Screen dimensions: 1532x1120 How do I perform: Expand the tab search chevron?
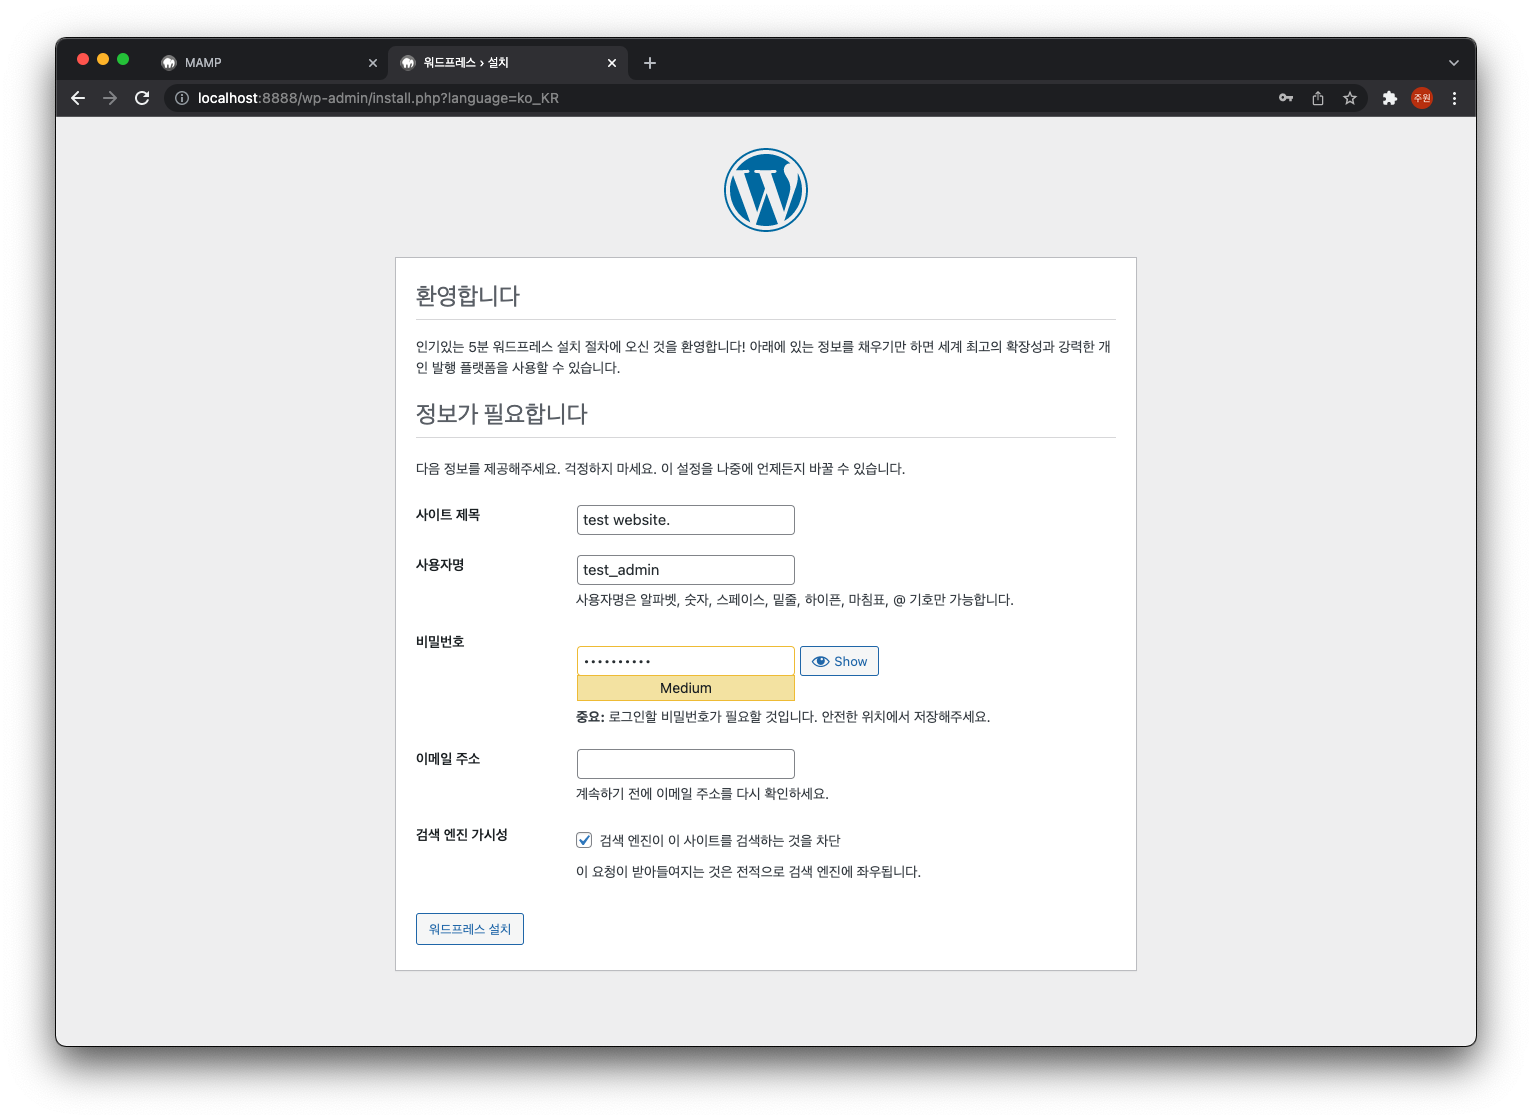point(1454,63)
